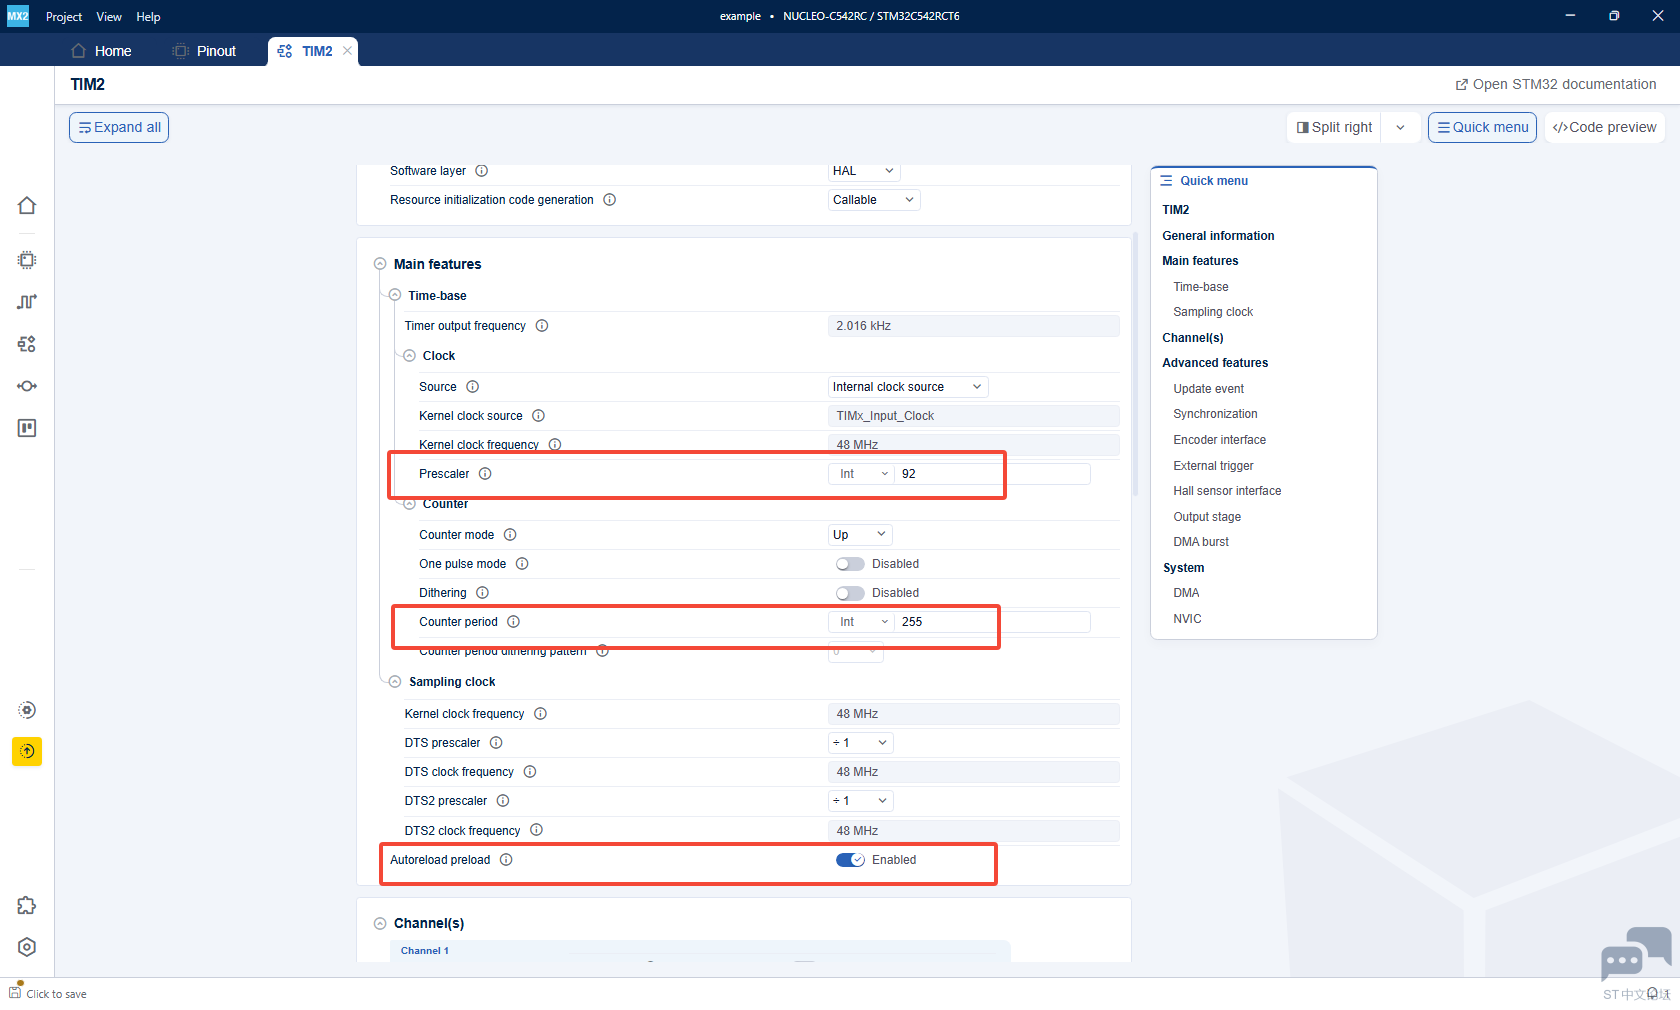Open the board panel icon in sidebar

click(27, 428)
